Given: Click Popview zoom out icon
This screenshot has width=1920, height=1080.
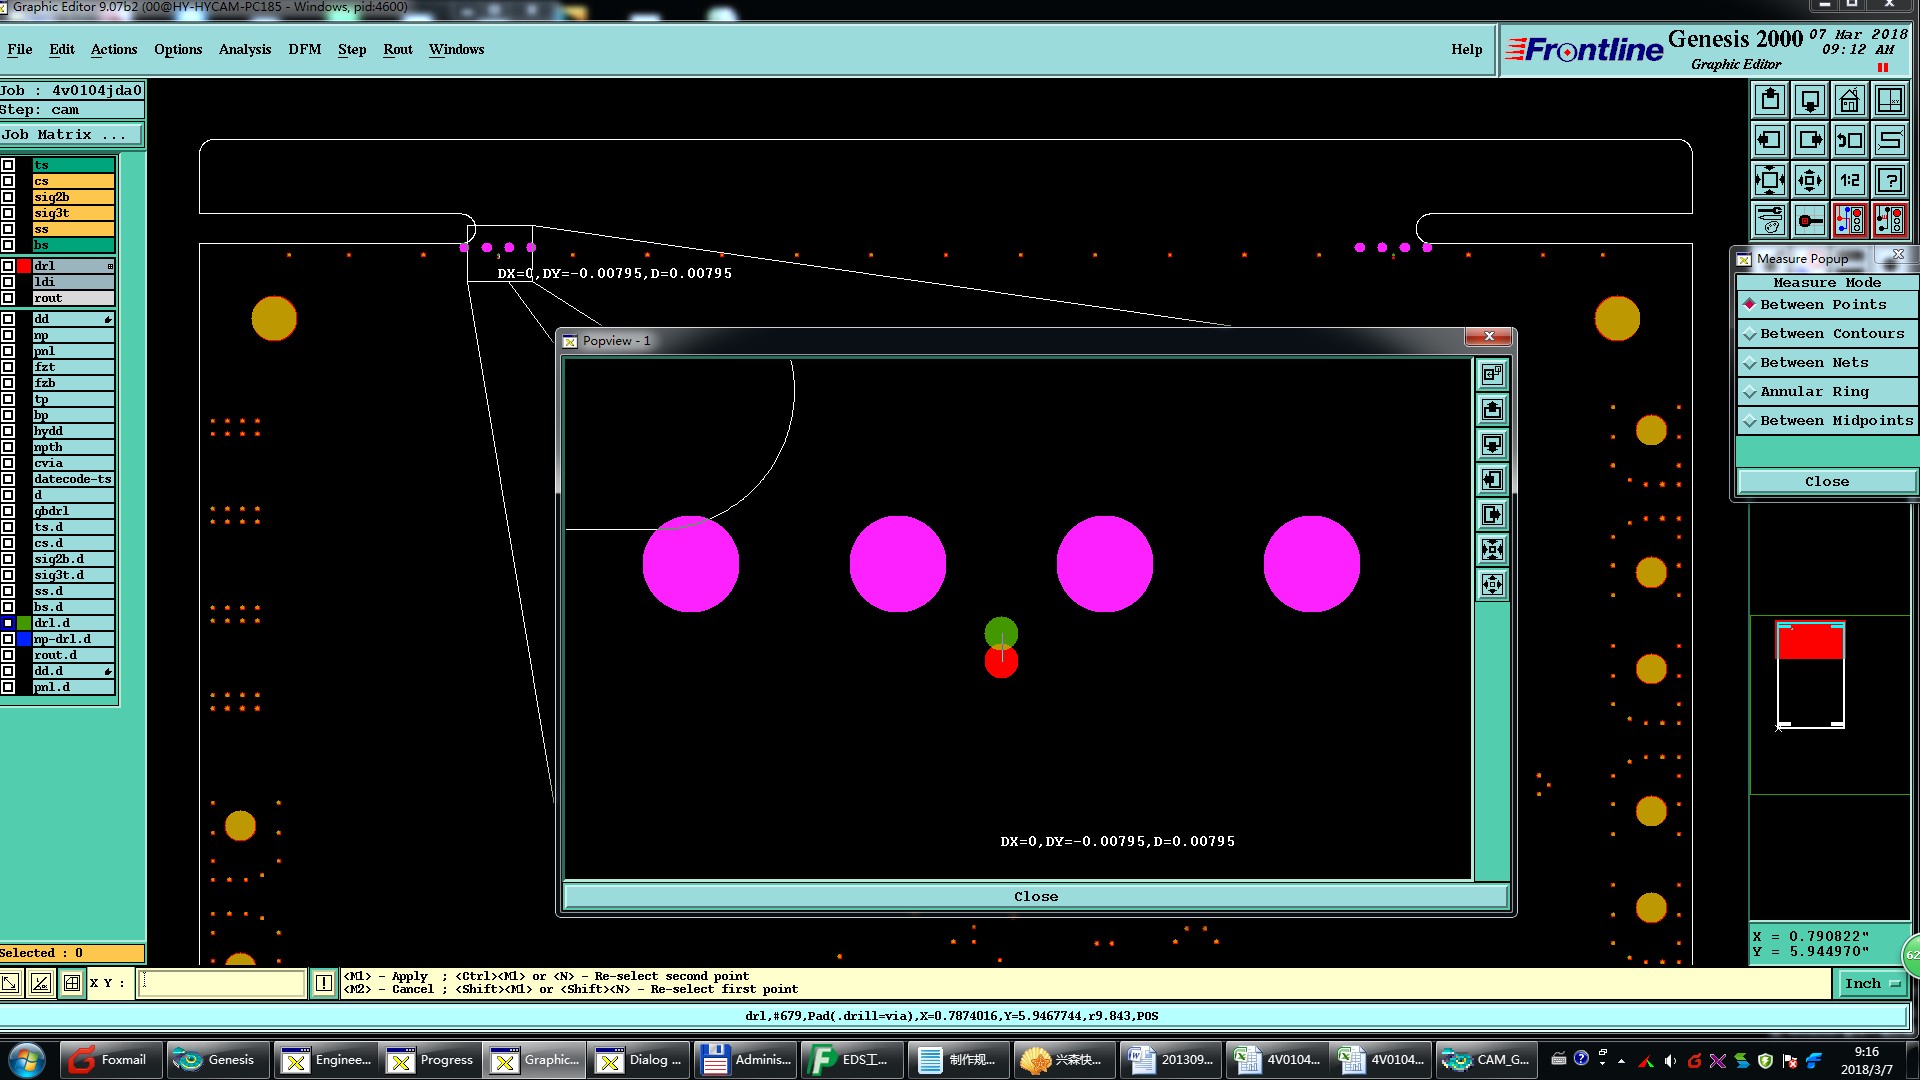Looking at the screenshot, I should (1492, 584).
